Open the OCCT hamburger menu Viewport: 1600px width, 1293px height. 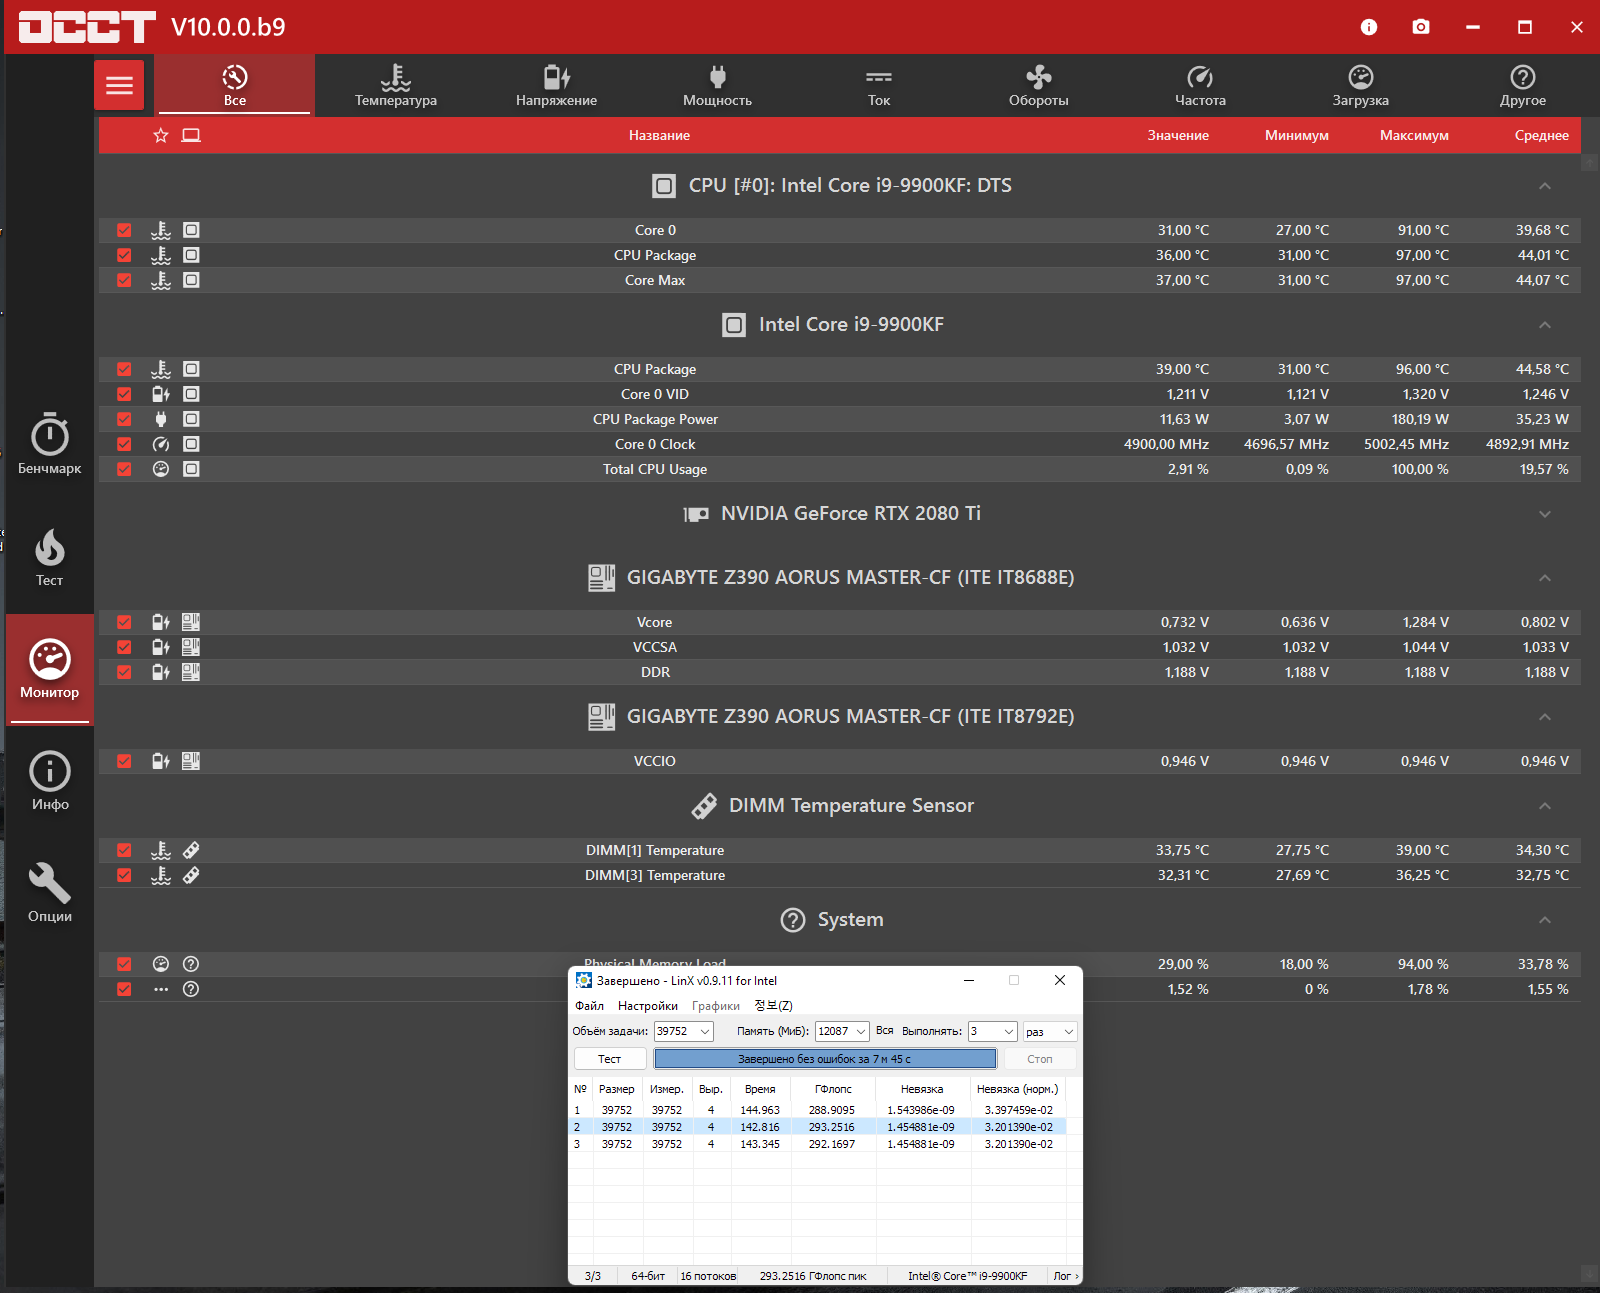point(119,85)
